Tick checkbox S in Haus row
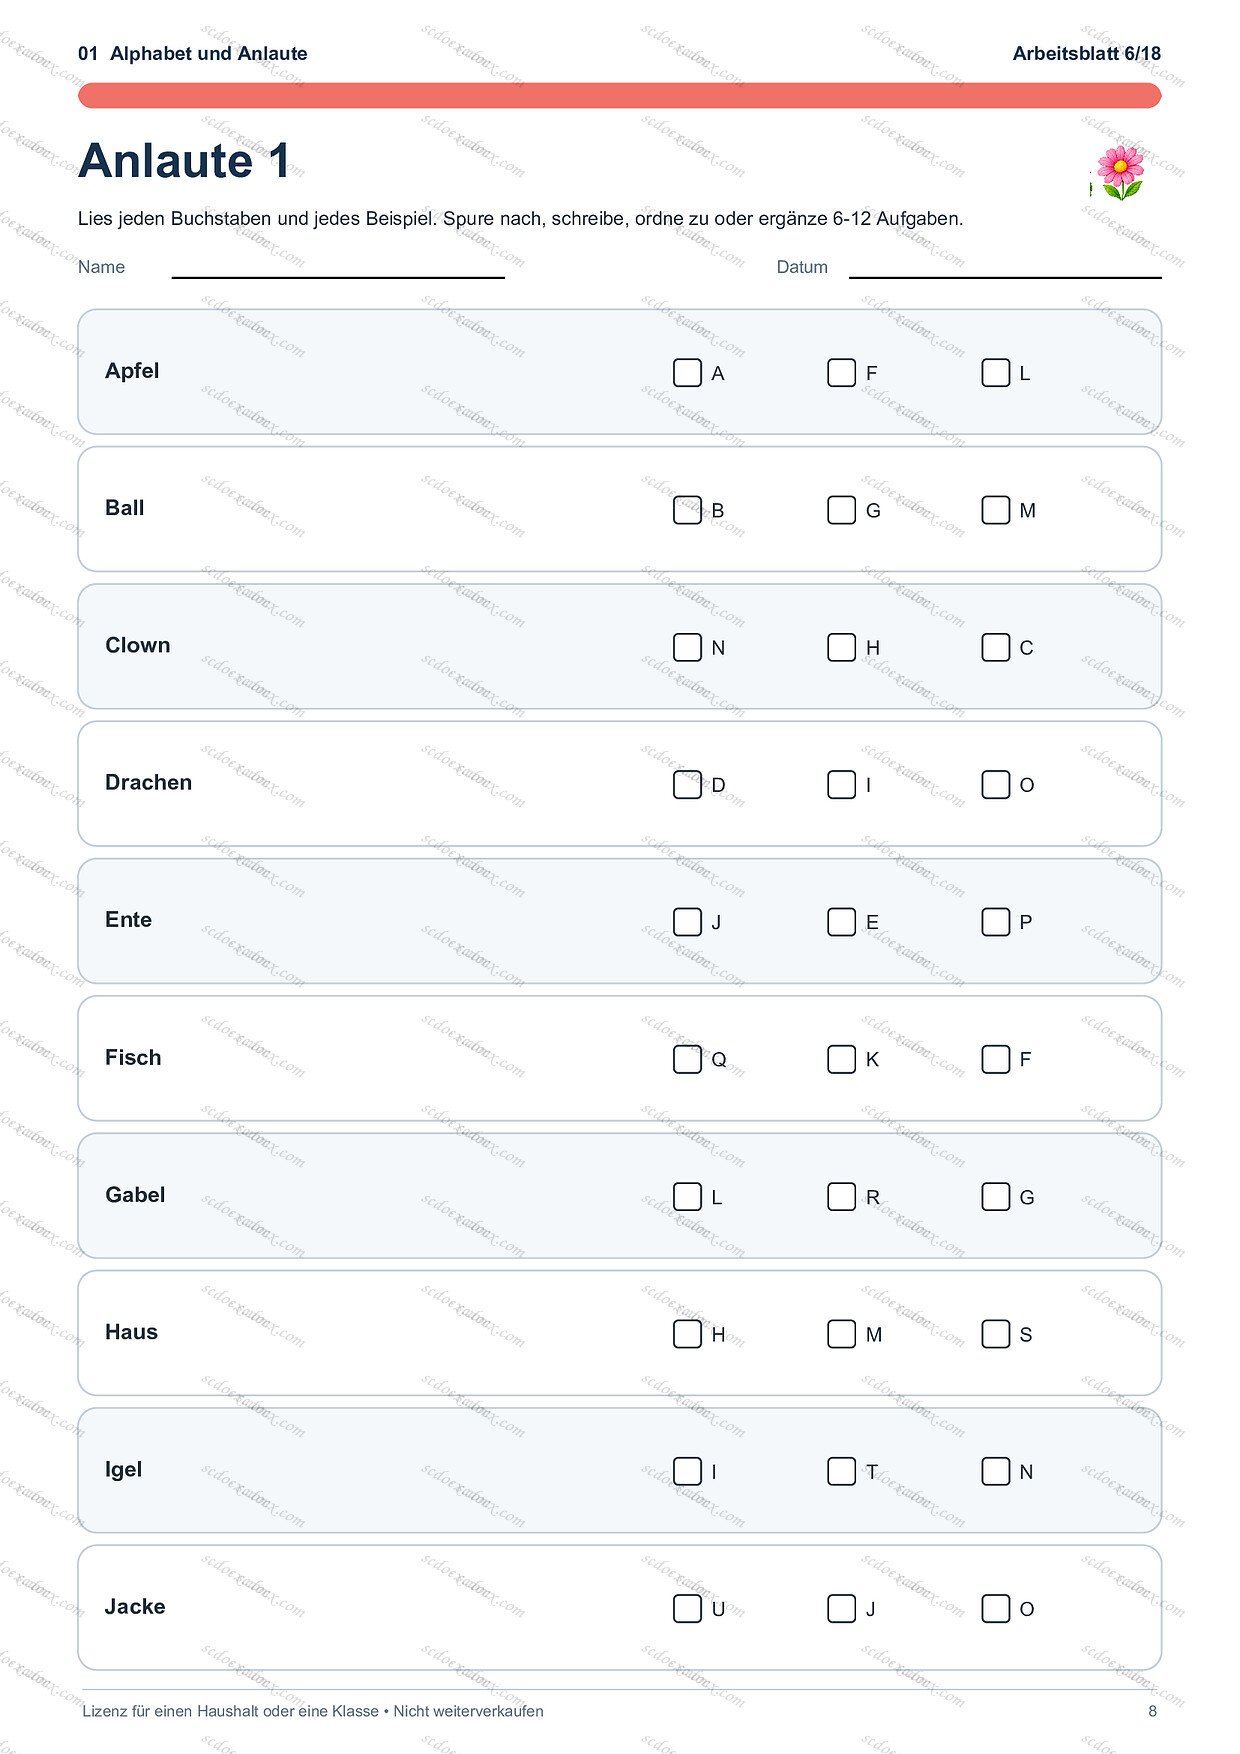 point(995,1334)
